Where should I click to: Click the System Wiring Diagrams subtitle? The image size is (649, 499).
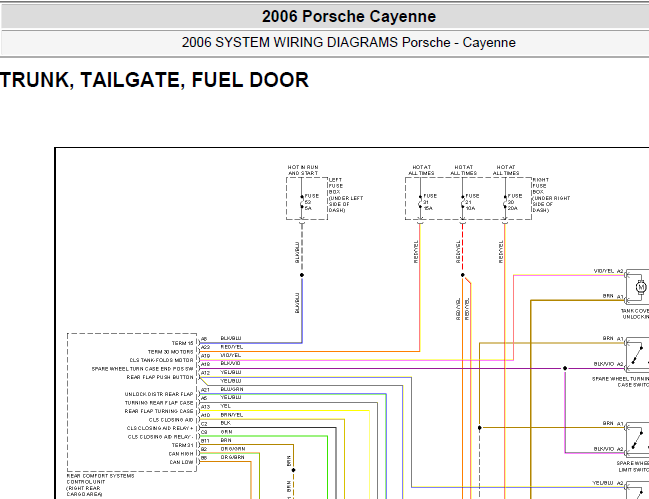coord(349,43)
